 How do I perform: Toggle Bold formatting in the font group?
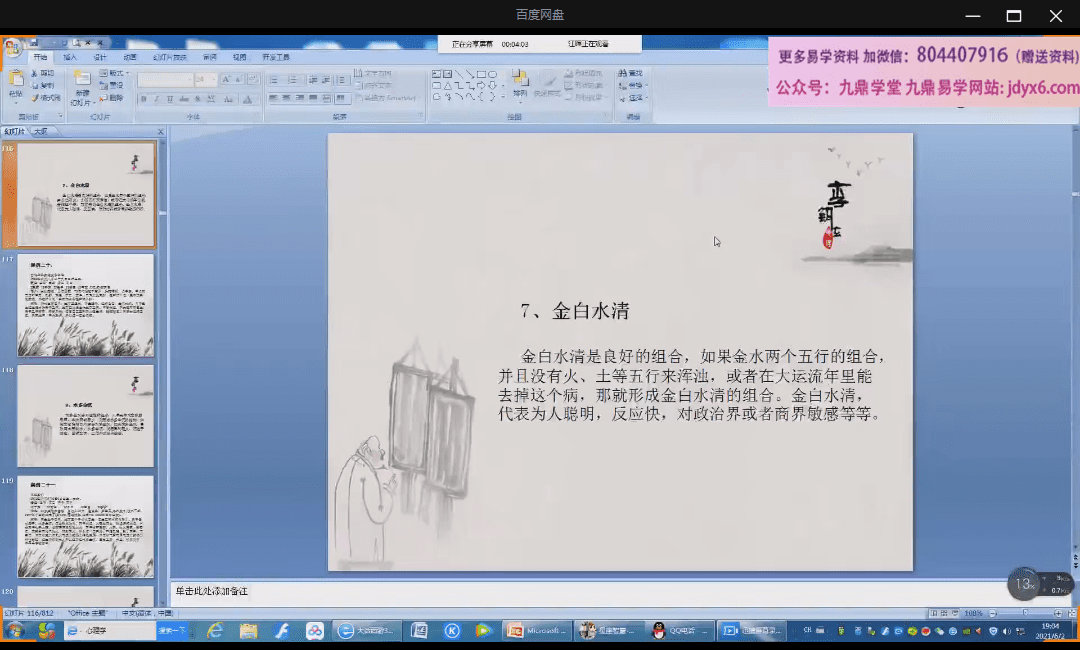point(144,99)
